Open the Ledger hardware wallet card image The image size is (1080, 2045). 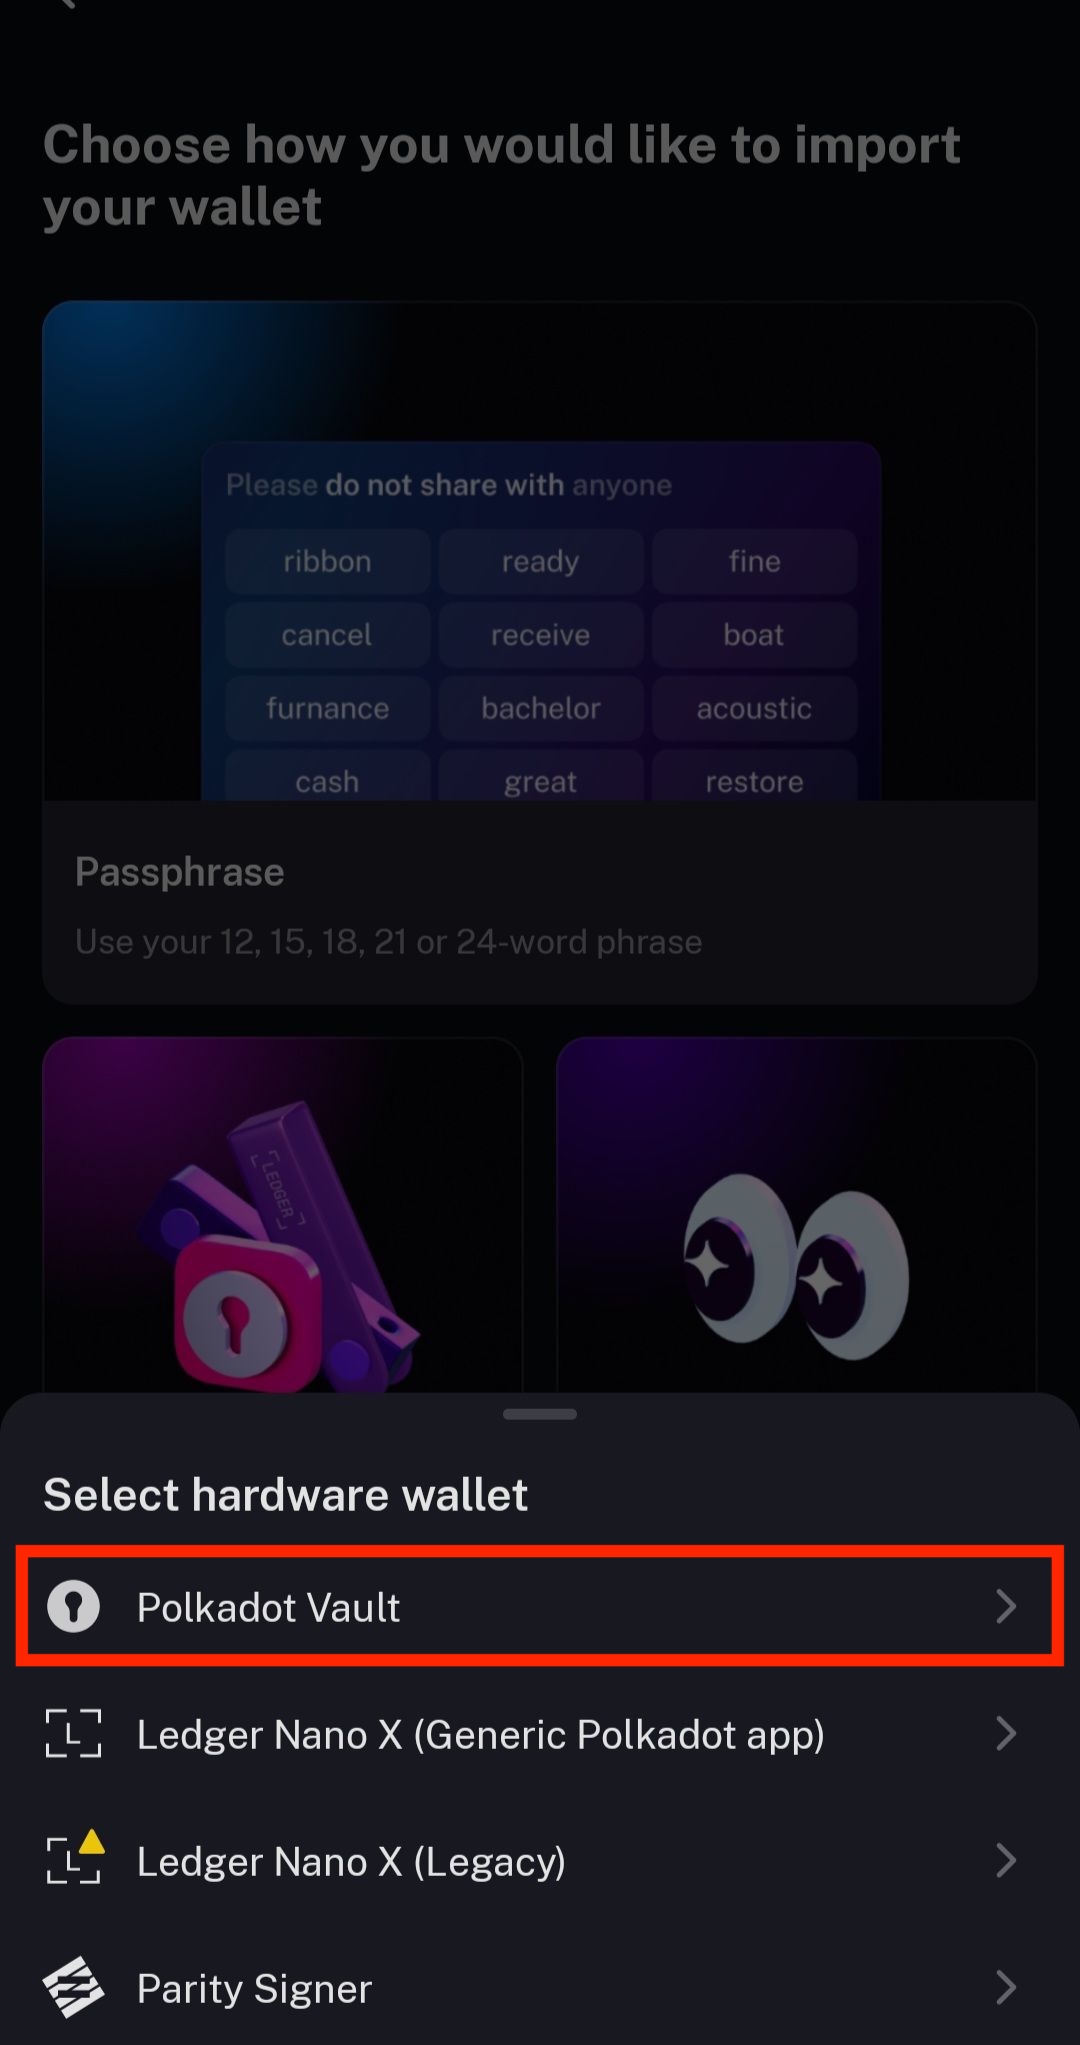point(283,1215)
